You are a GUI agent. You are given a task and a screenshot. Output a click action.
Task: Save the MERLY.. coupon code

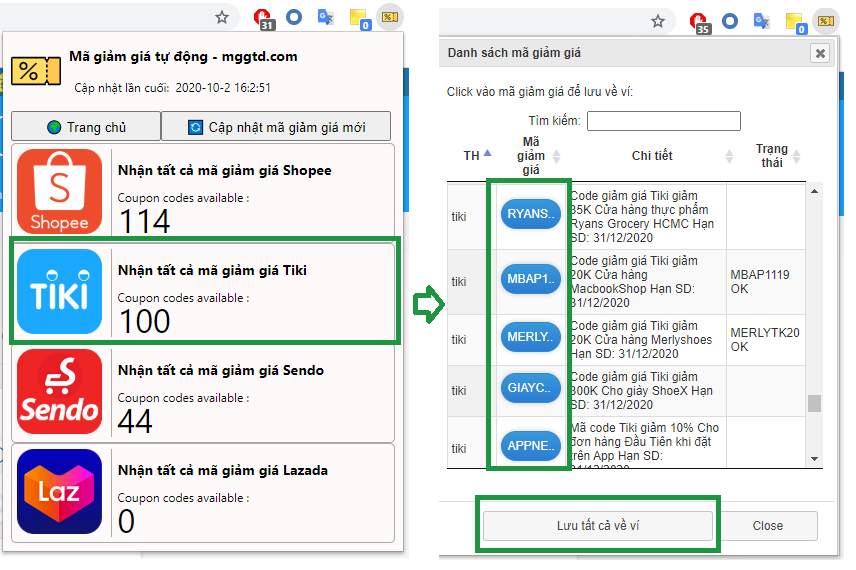click(531, 337)
